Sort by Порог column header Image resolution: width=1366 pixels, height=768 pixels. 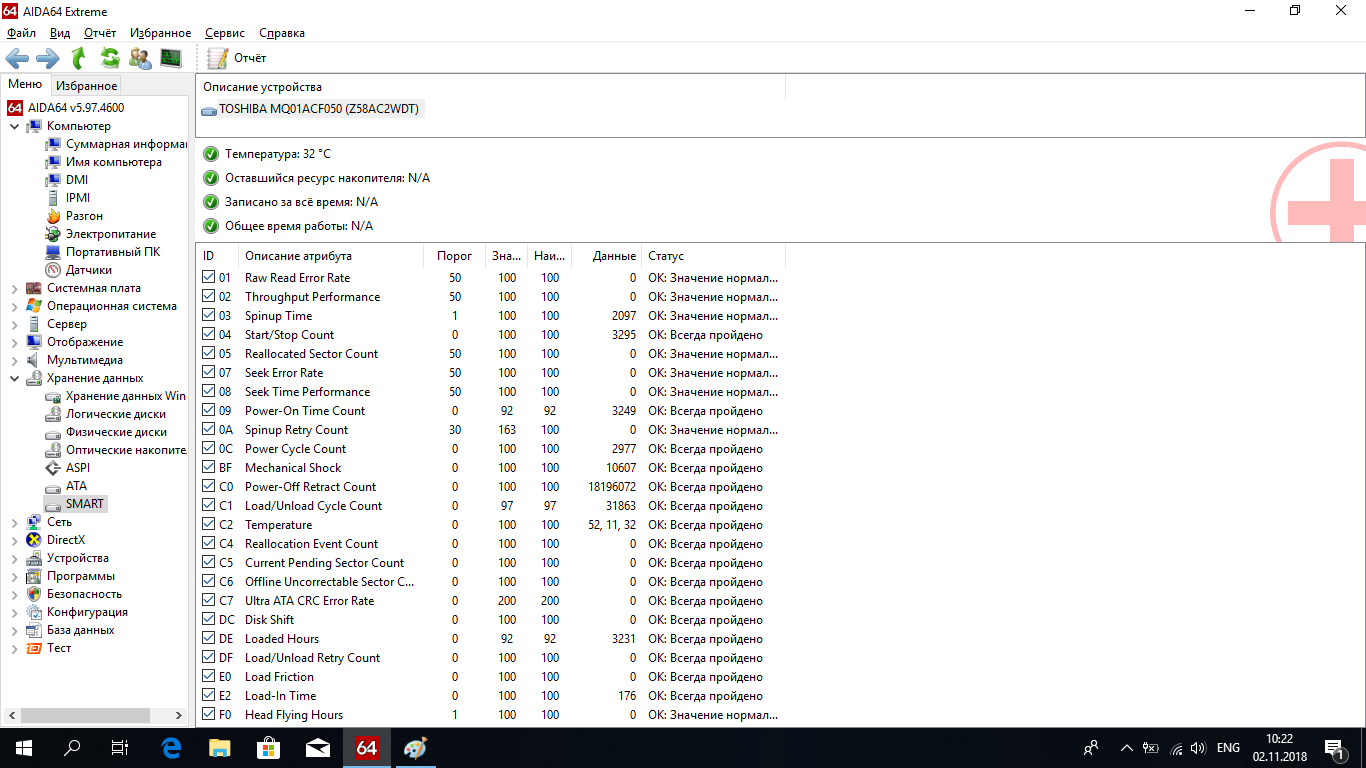(x=455, y=256)
